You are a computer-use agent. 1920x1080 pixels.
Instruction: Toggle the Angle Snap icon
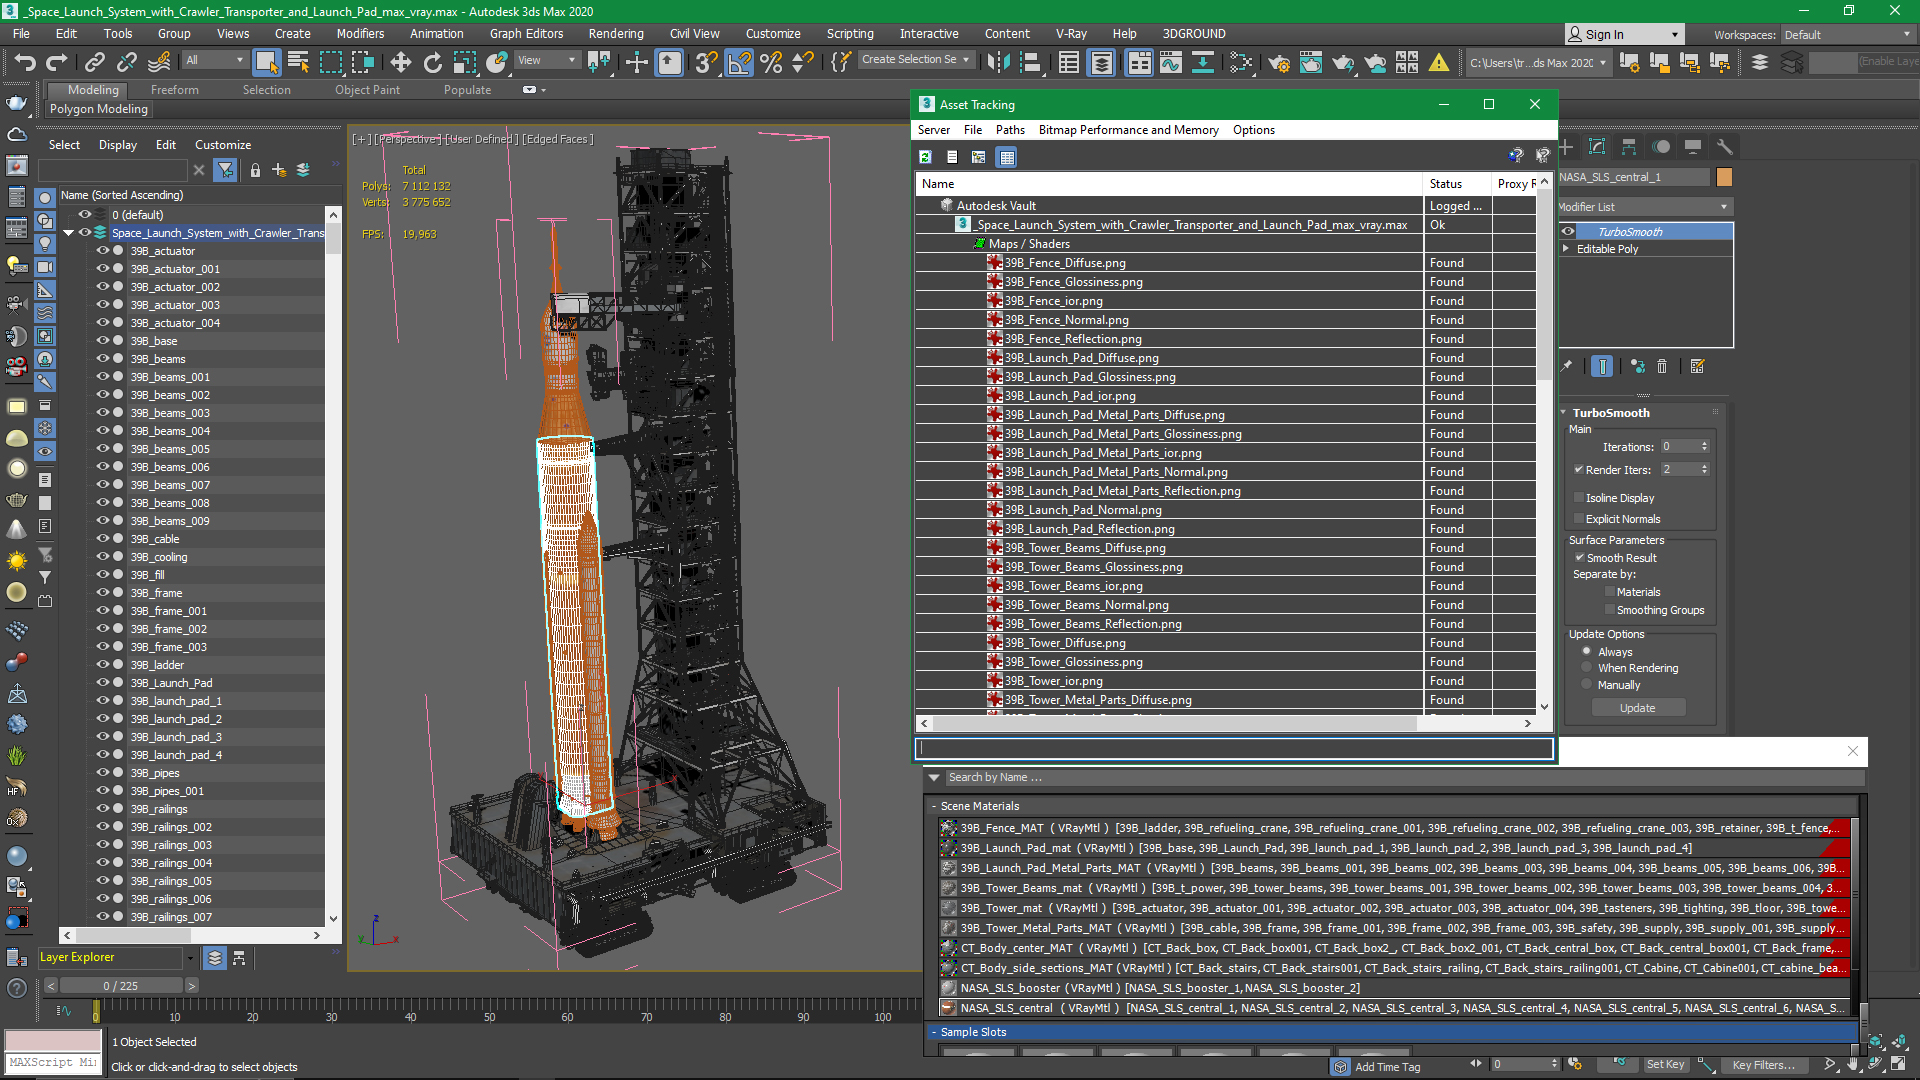click(739, 62)
